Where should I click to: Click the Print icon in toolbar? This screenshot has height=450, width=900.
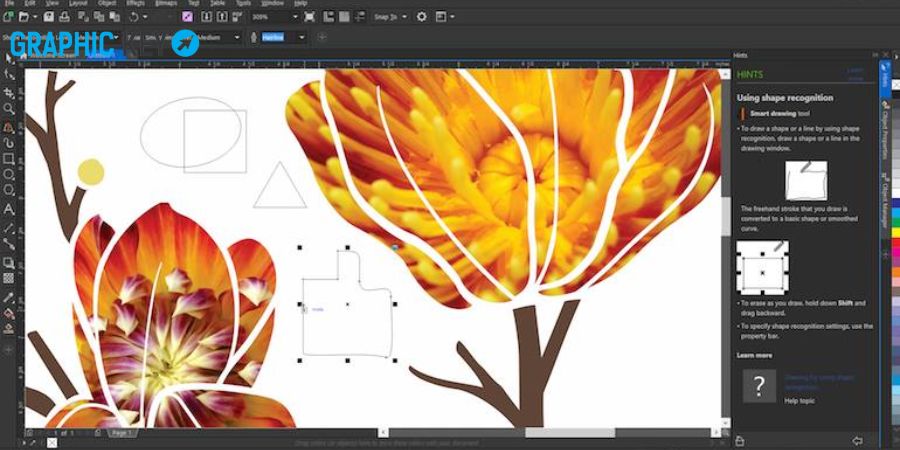pyautogui.click(x=65, y=17)
